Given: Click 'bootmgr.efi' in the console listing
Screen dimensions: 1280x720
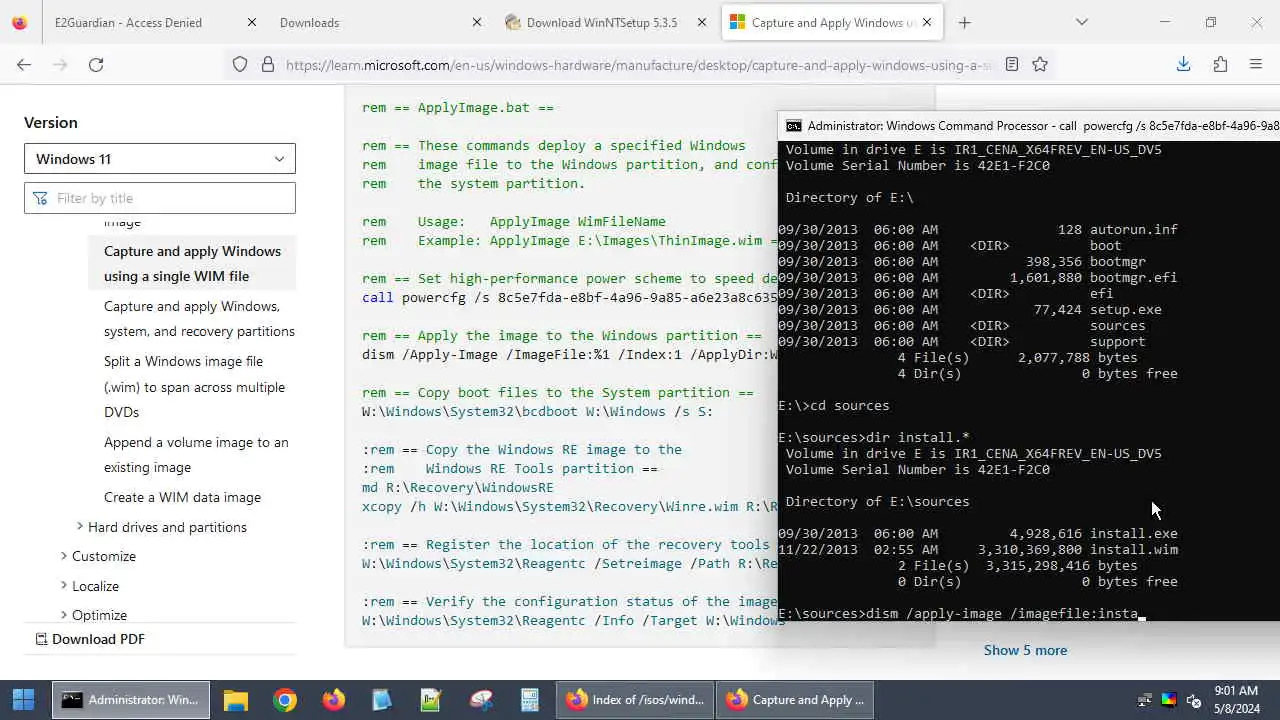Looking at the screenshot, I should coord(1134,277).
